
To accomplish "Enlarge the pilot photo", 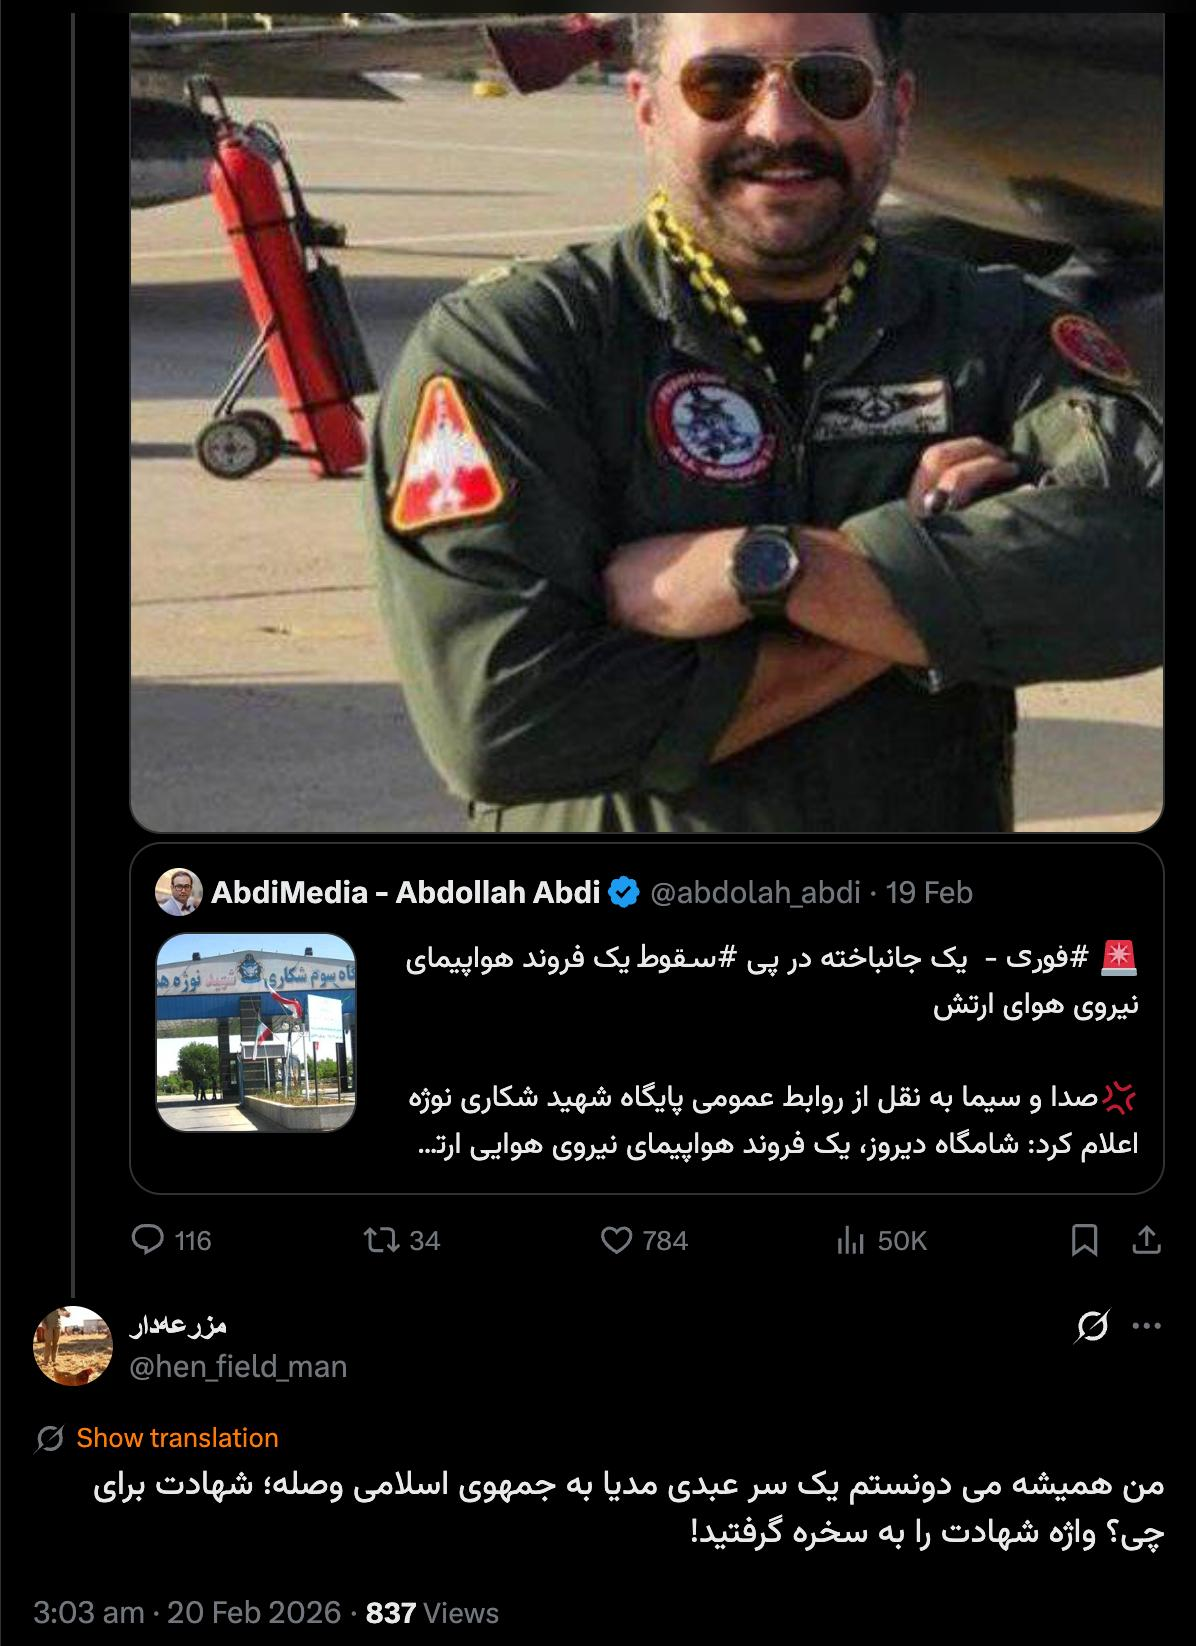I will click(x=647, y=420).
